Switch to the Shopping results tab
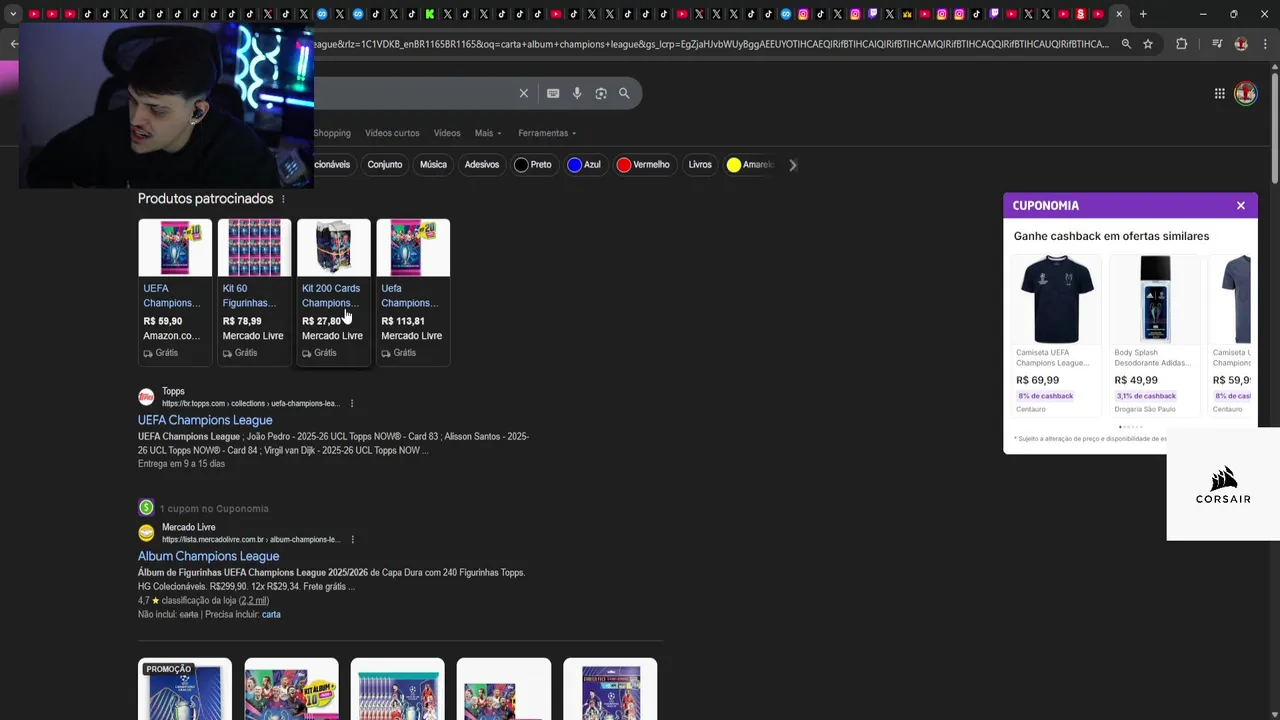Image resolution: width=1280 pixels, height=720 pixels. pos(332,133)
